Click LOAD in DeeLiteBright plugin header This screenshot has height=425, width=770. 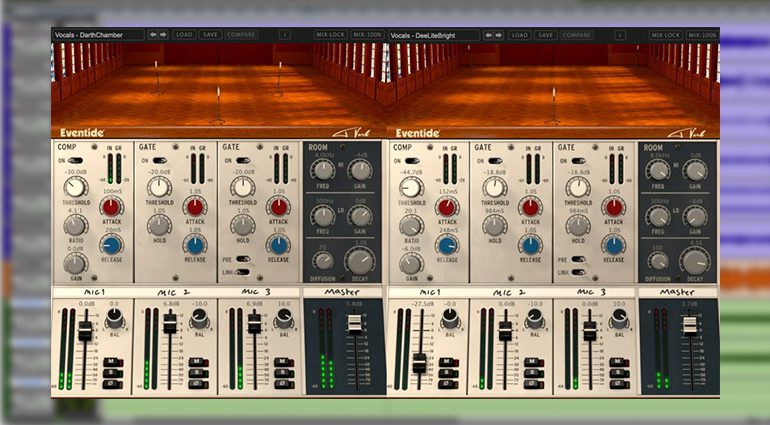click(520, 35)
